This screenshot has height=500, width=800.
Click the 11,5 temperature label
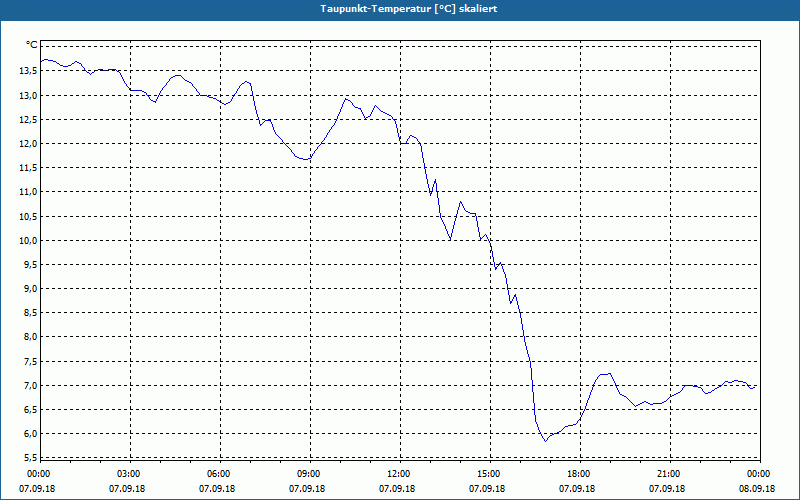click(x=28, y=168)
